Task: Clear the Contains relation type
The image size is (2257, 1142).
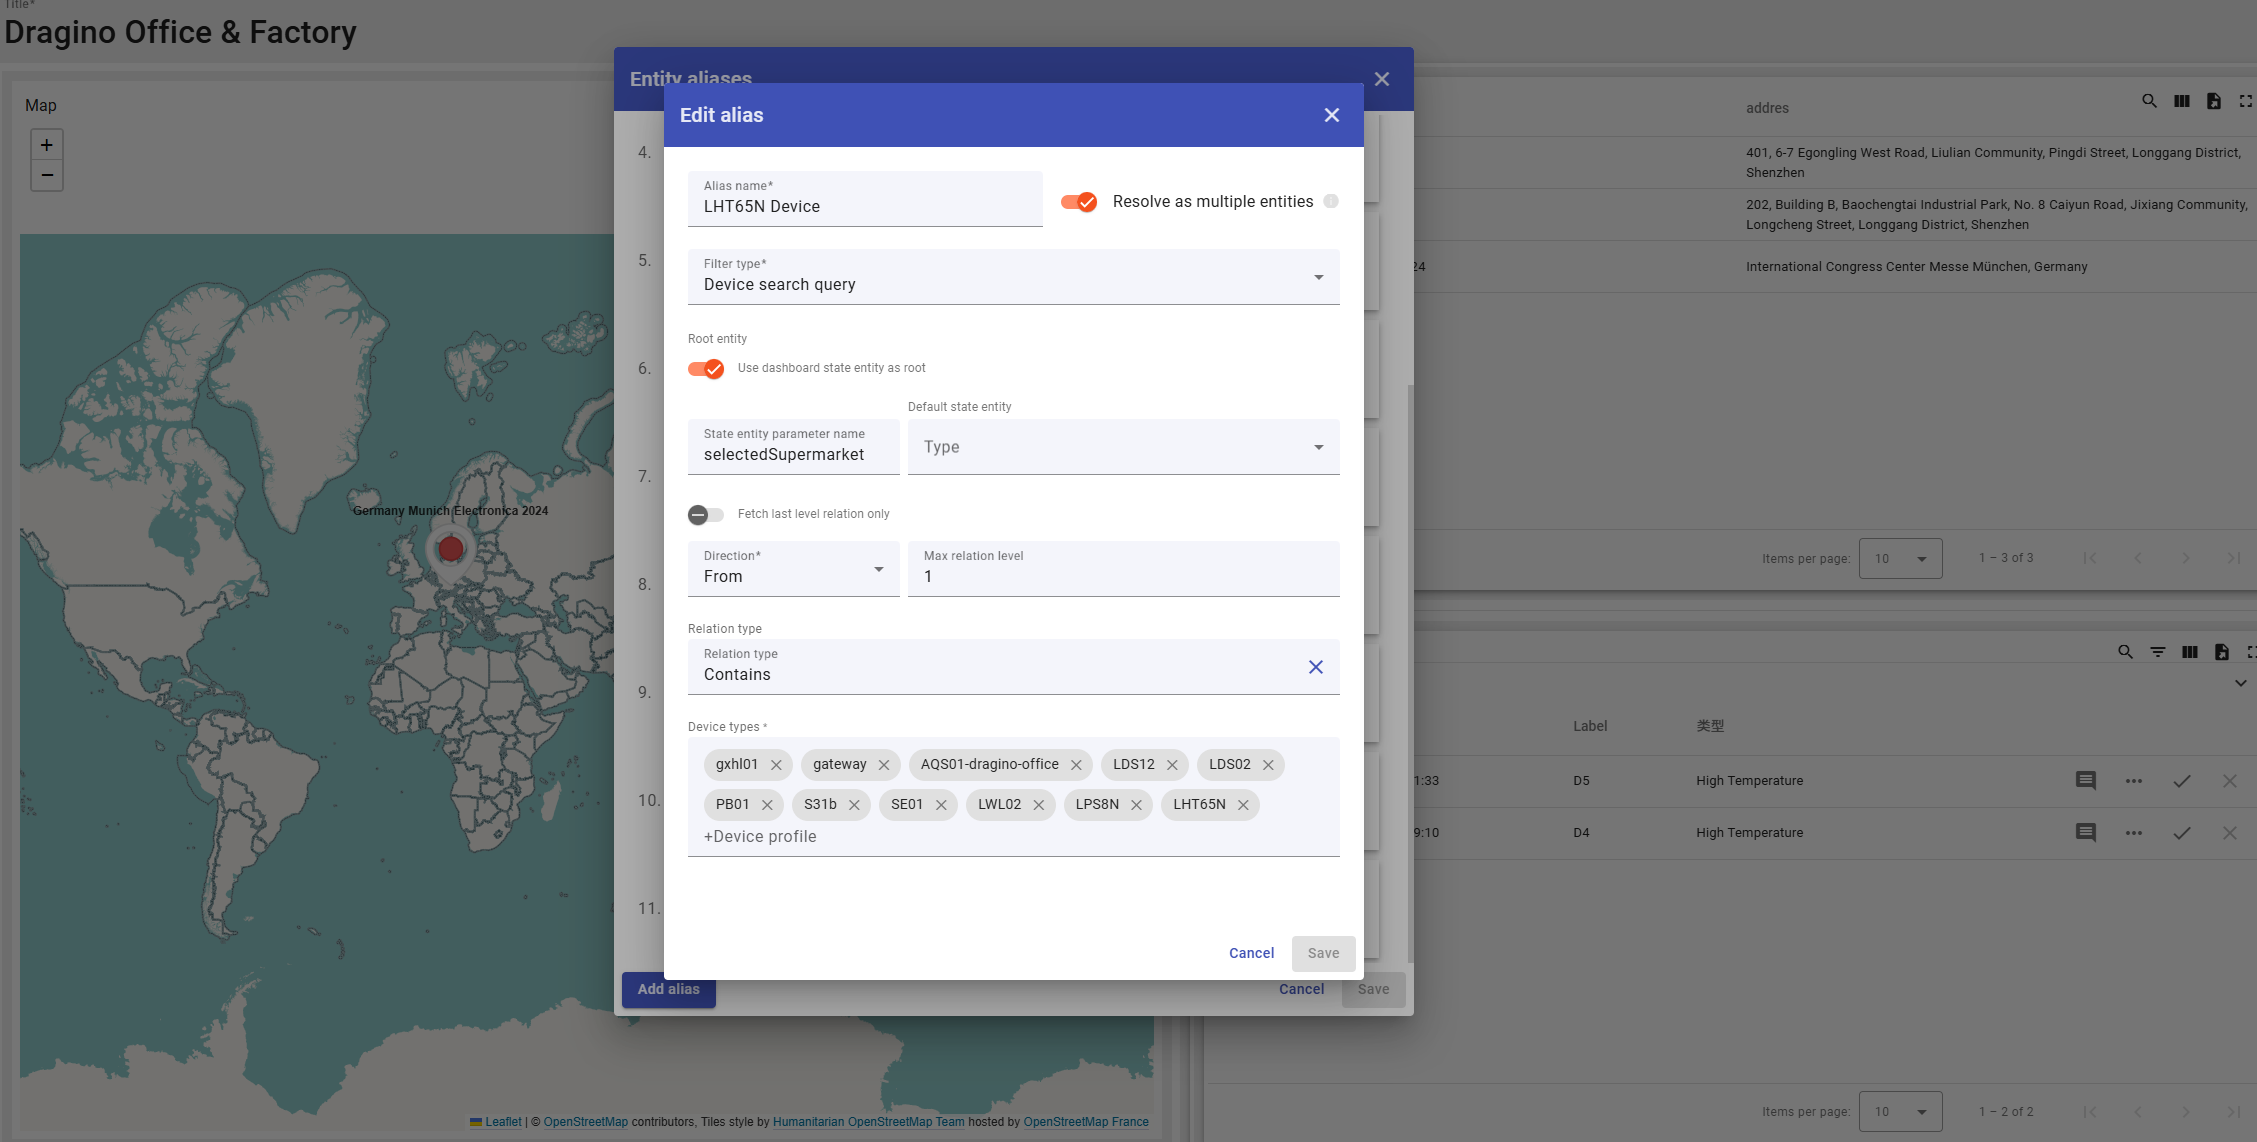Action: pos(1316,667)
